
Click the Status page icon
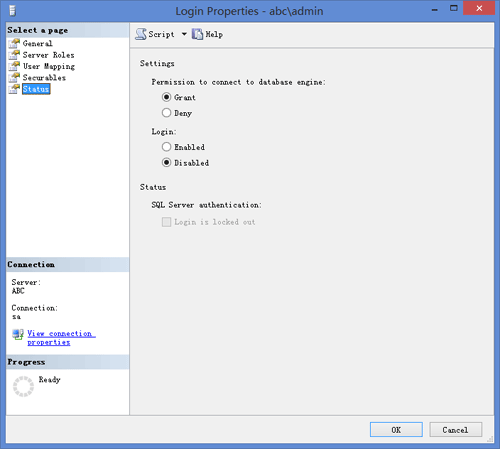pyautogui.click(x=14, y=89)
